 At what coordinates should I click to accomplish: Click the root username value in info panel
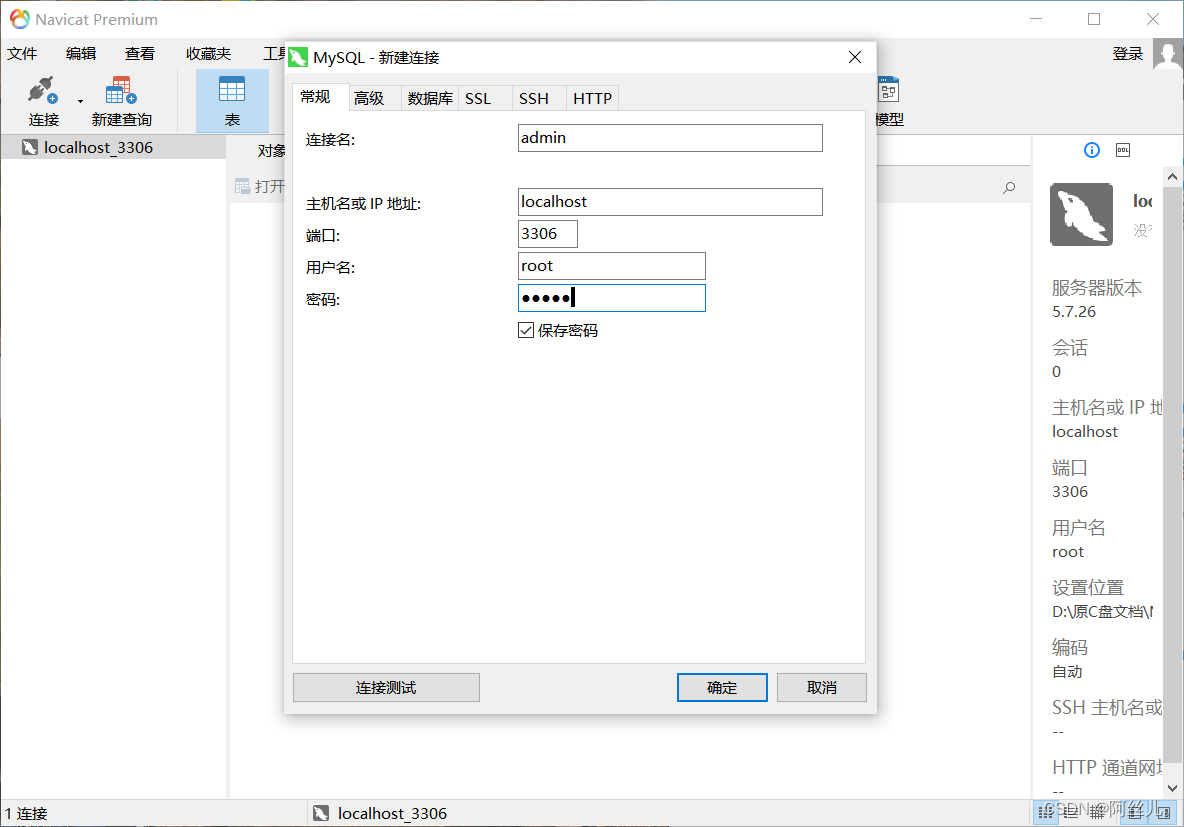coord(1068,552)
